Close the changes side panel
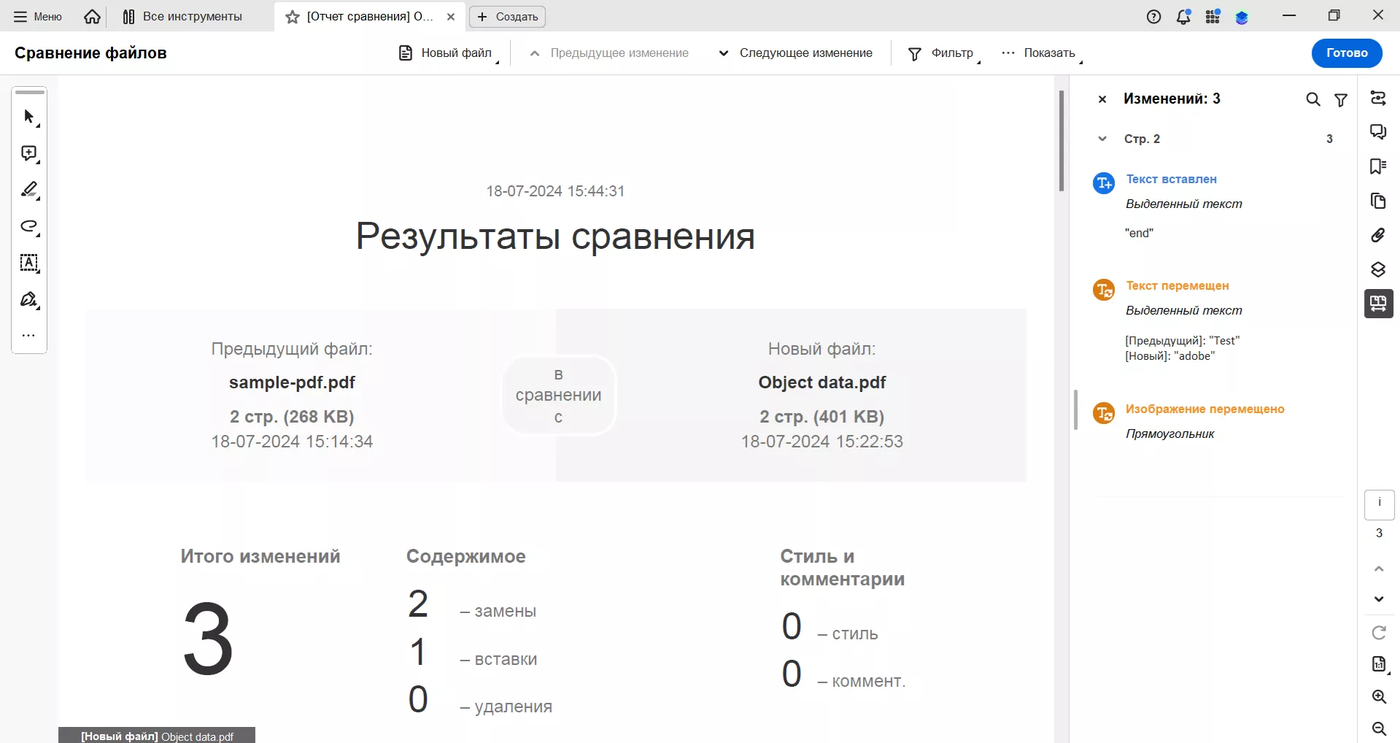1400x743 pixels. (x=1102, y=99)
